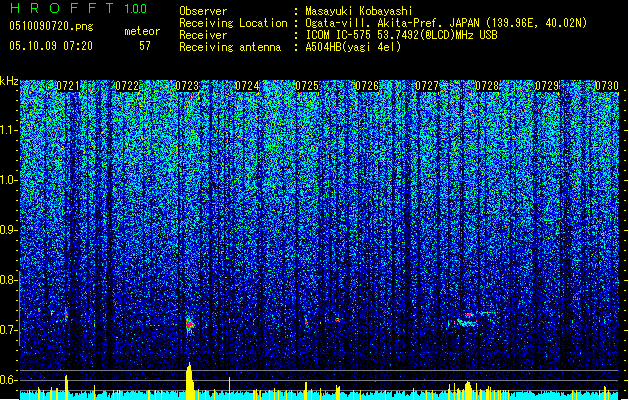Image resolution: width=629 pixels, height=400 pixels.
Task: Click the 0728 time marker
Action: 487,86
